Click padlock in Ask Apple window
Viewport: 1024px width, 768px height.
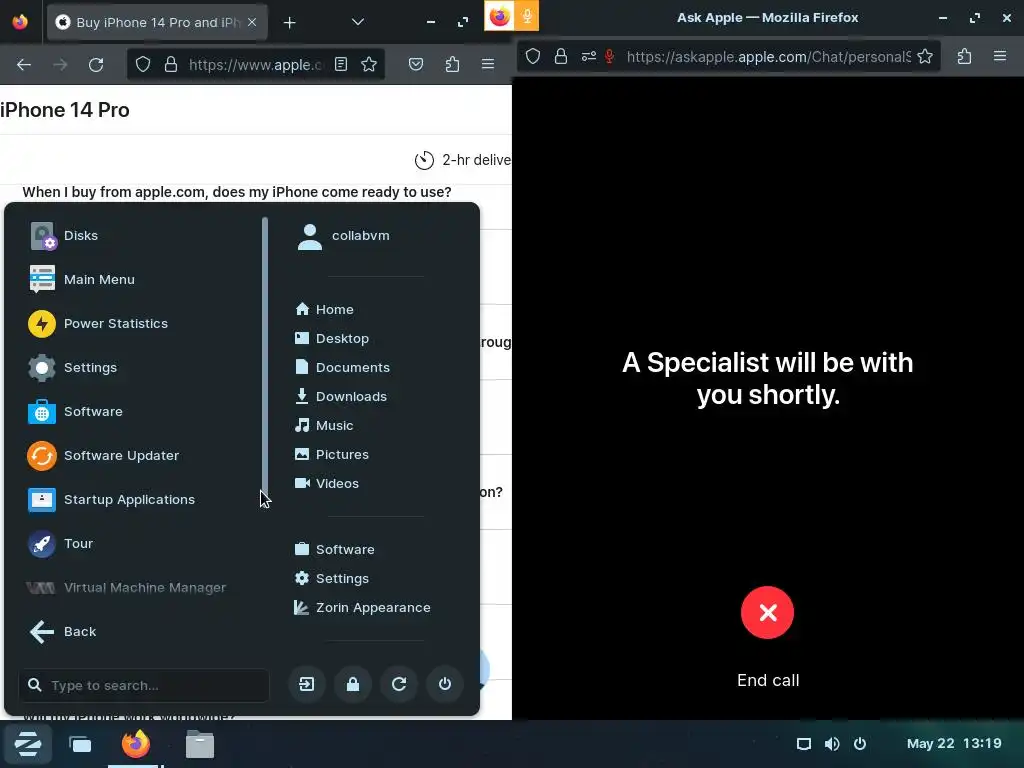560,56
